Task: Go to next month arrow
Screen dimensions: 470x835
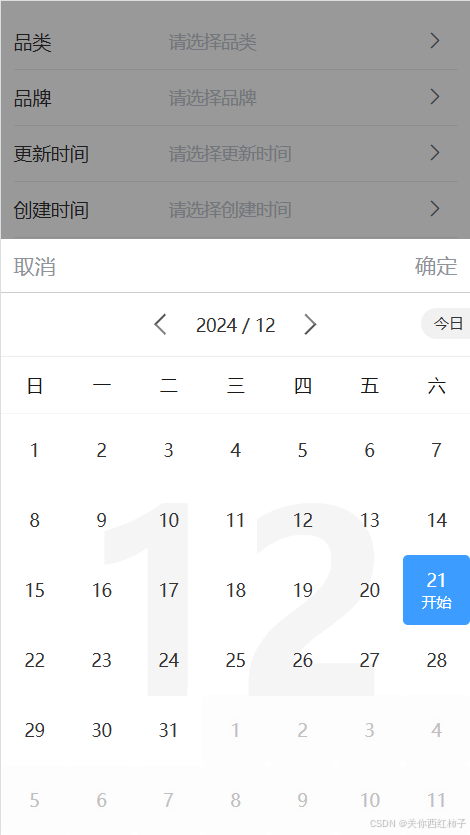Action: [310, 324]
